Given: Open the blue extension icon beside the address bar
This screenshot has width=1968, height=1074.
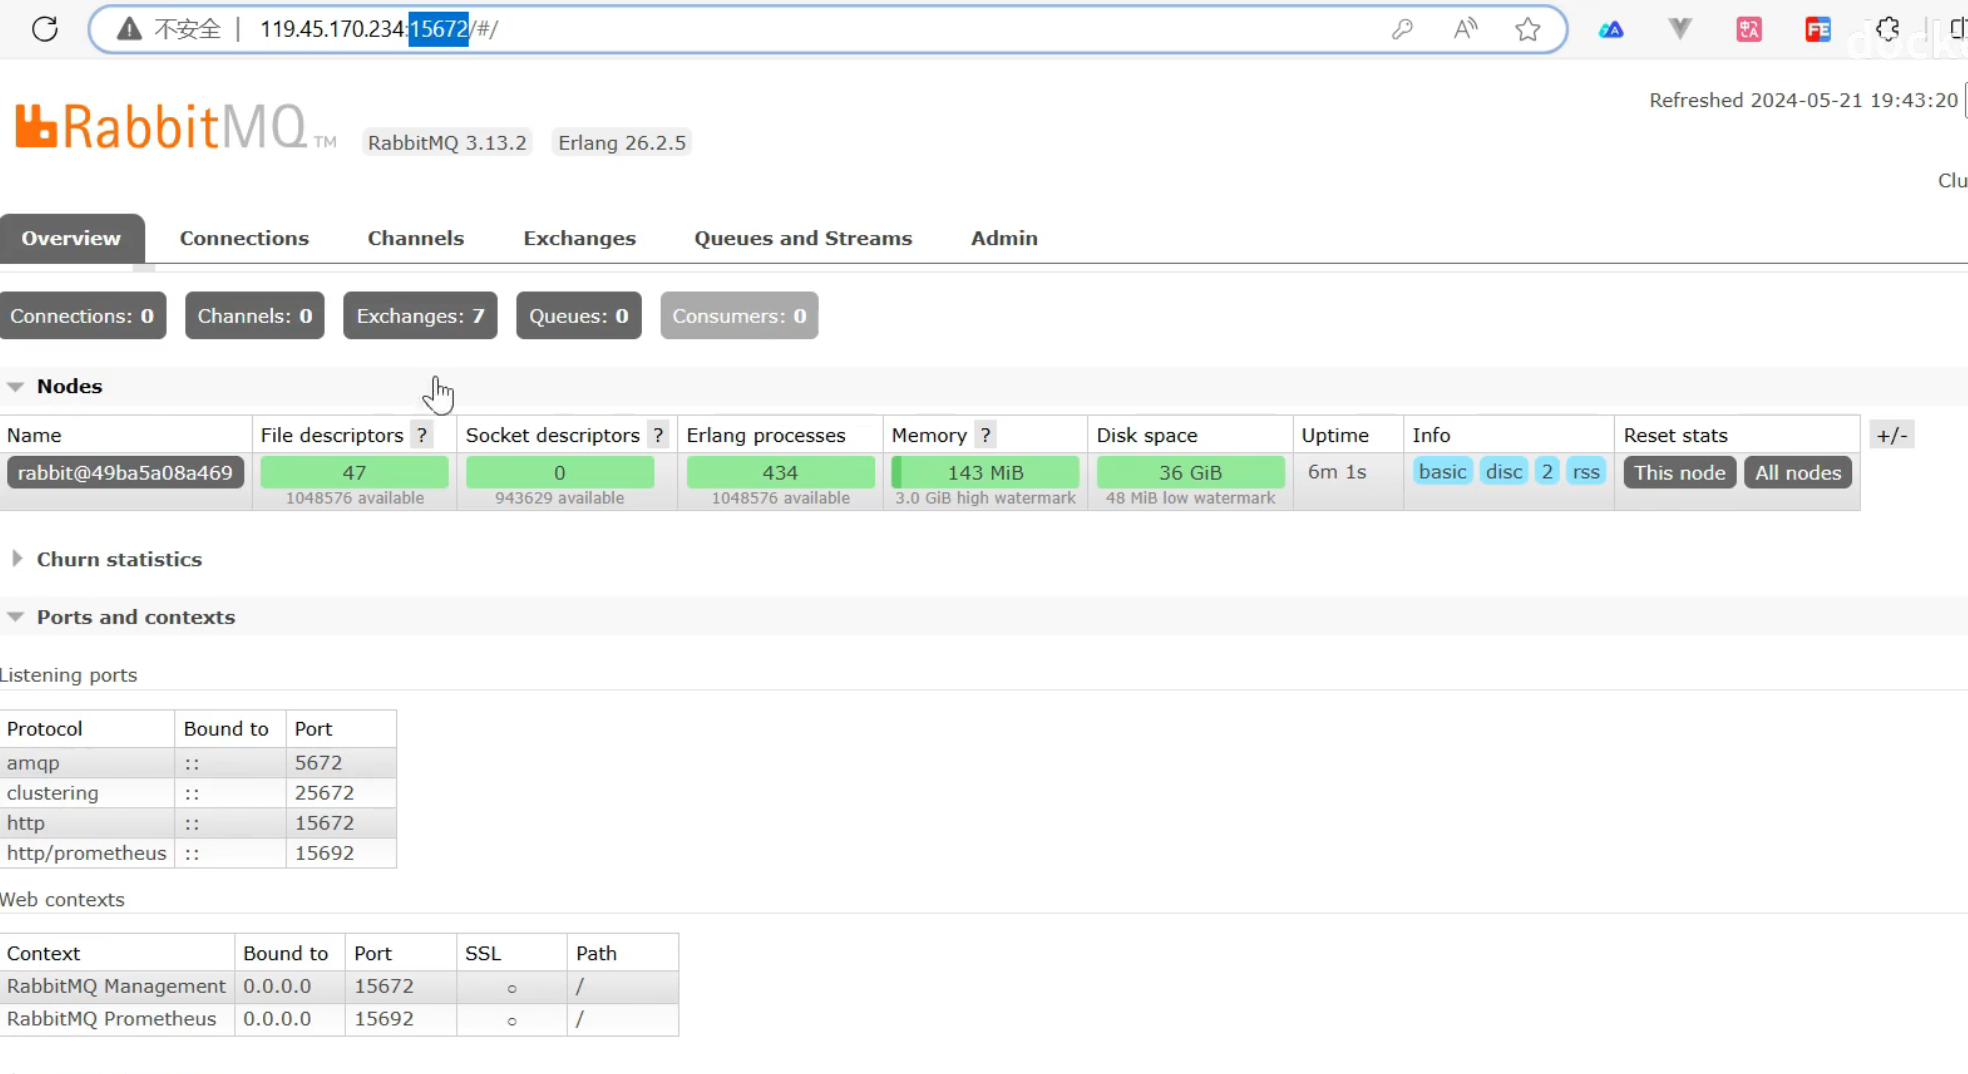Looking at the screenshot, I should (1611, 29).
